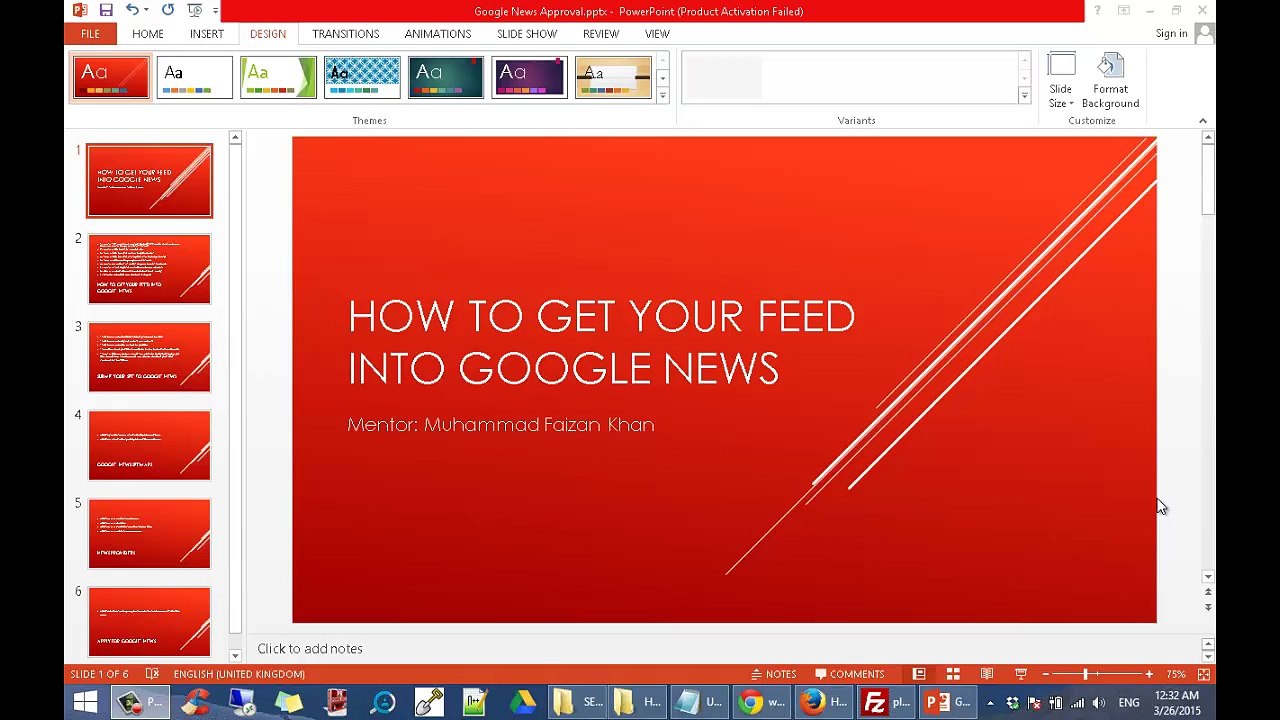Open FileZilla from the taskbar
1280x720 pixels.
point(886,702)
